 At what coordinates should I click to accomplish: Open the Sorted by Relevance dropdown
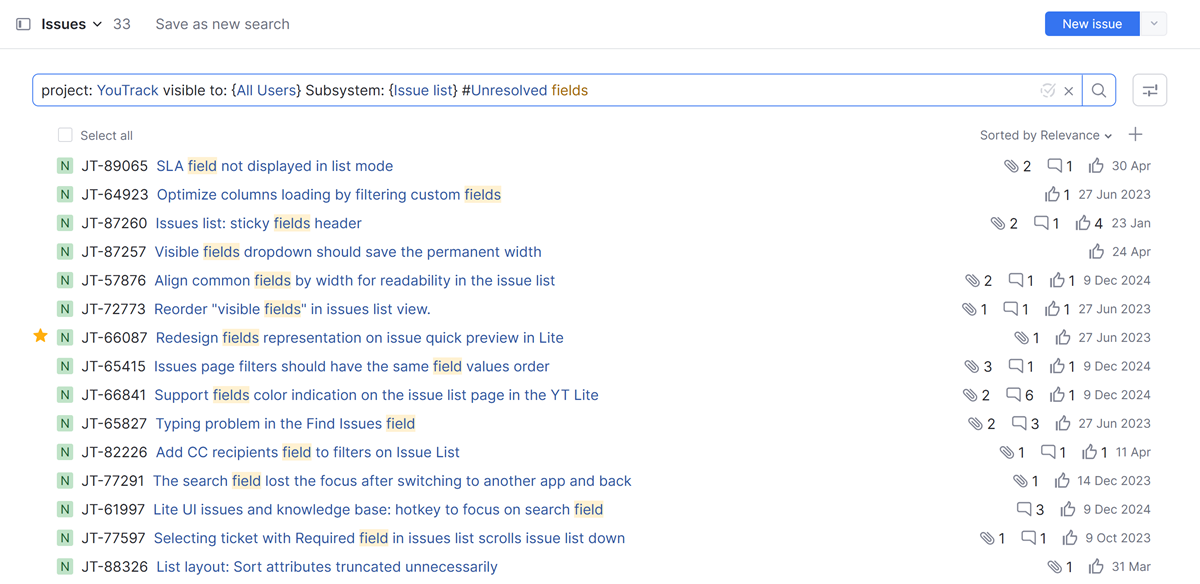point(1043,134)
